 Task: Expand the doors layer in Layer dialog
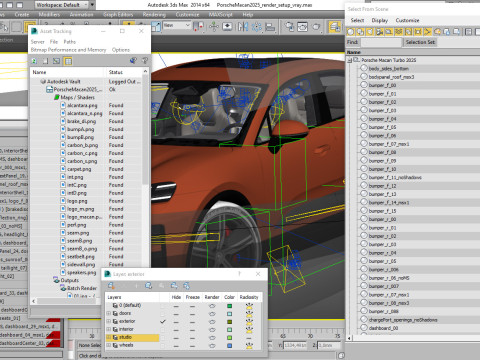[108, 313]
